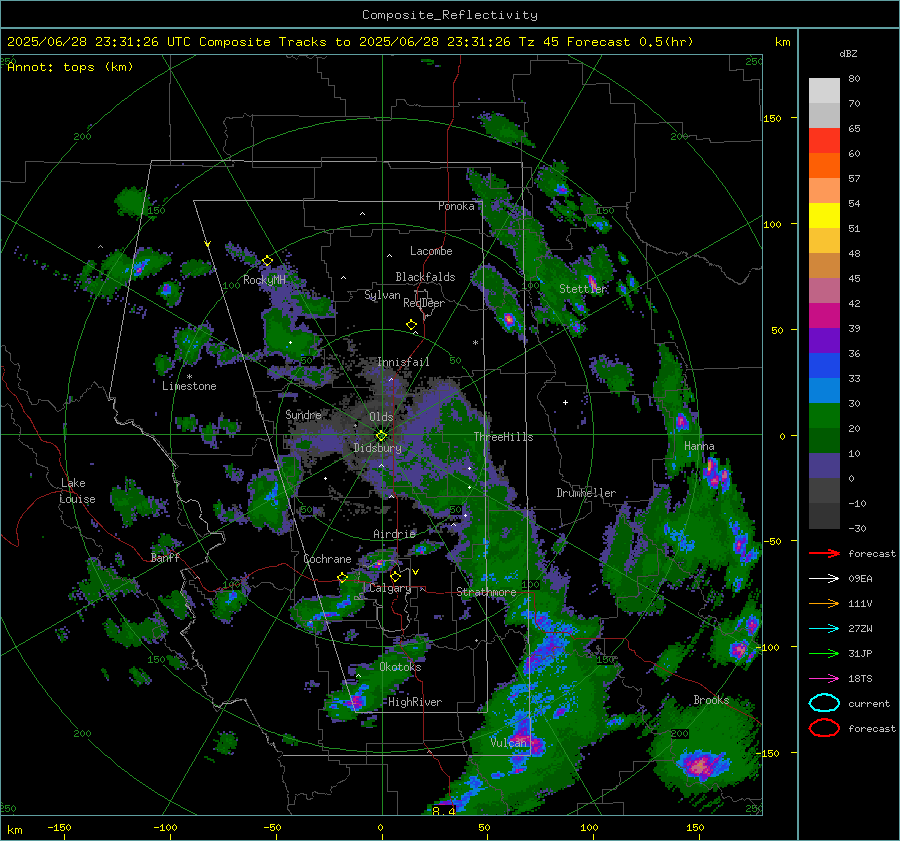Click the red forecast ellipse icon
The width and height of the screenshot is (900, 841).
point(824,728)
